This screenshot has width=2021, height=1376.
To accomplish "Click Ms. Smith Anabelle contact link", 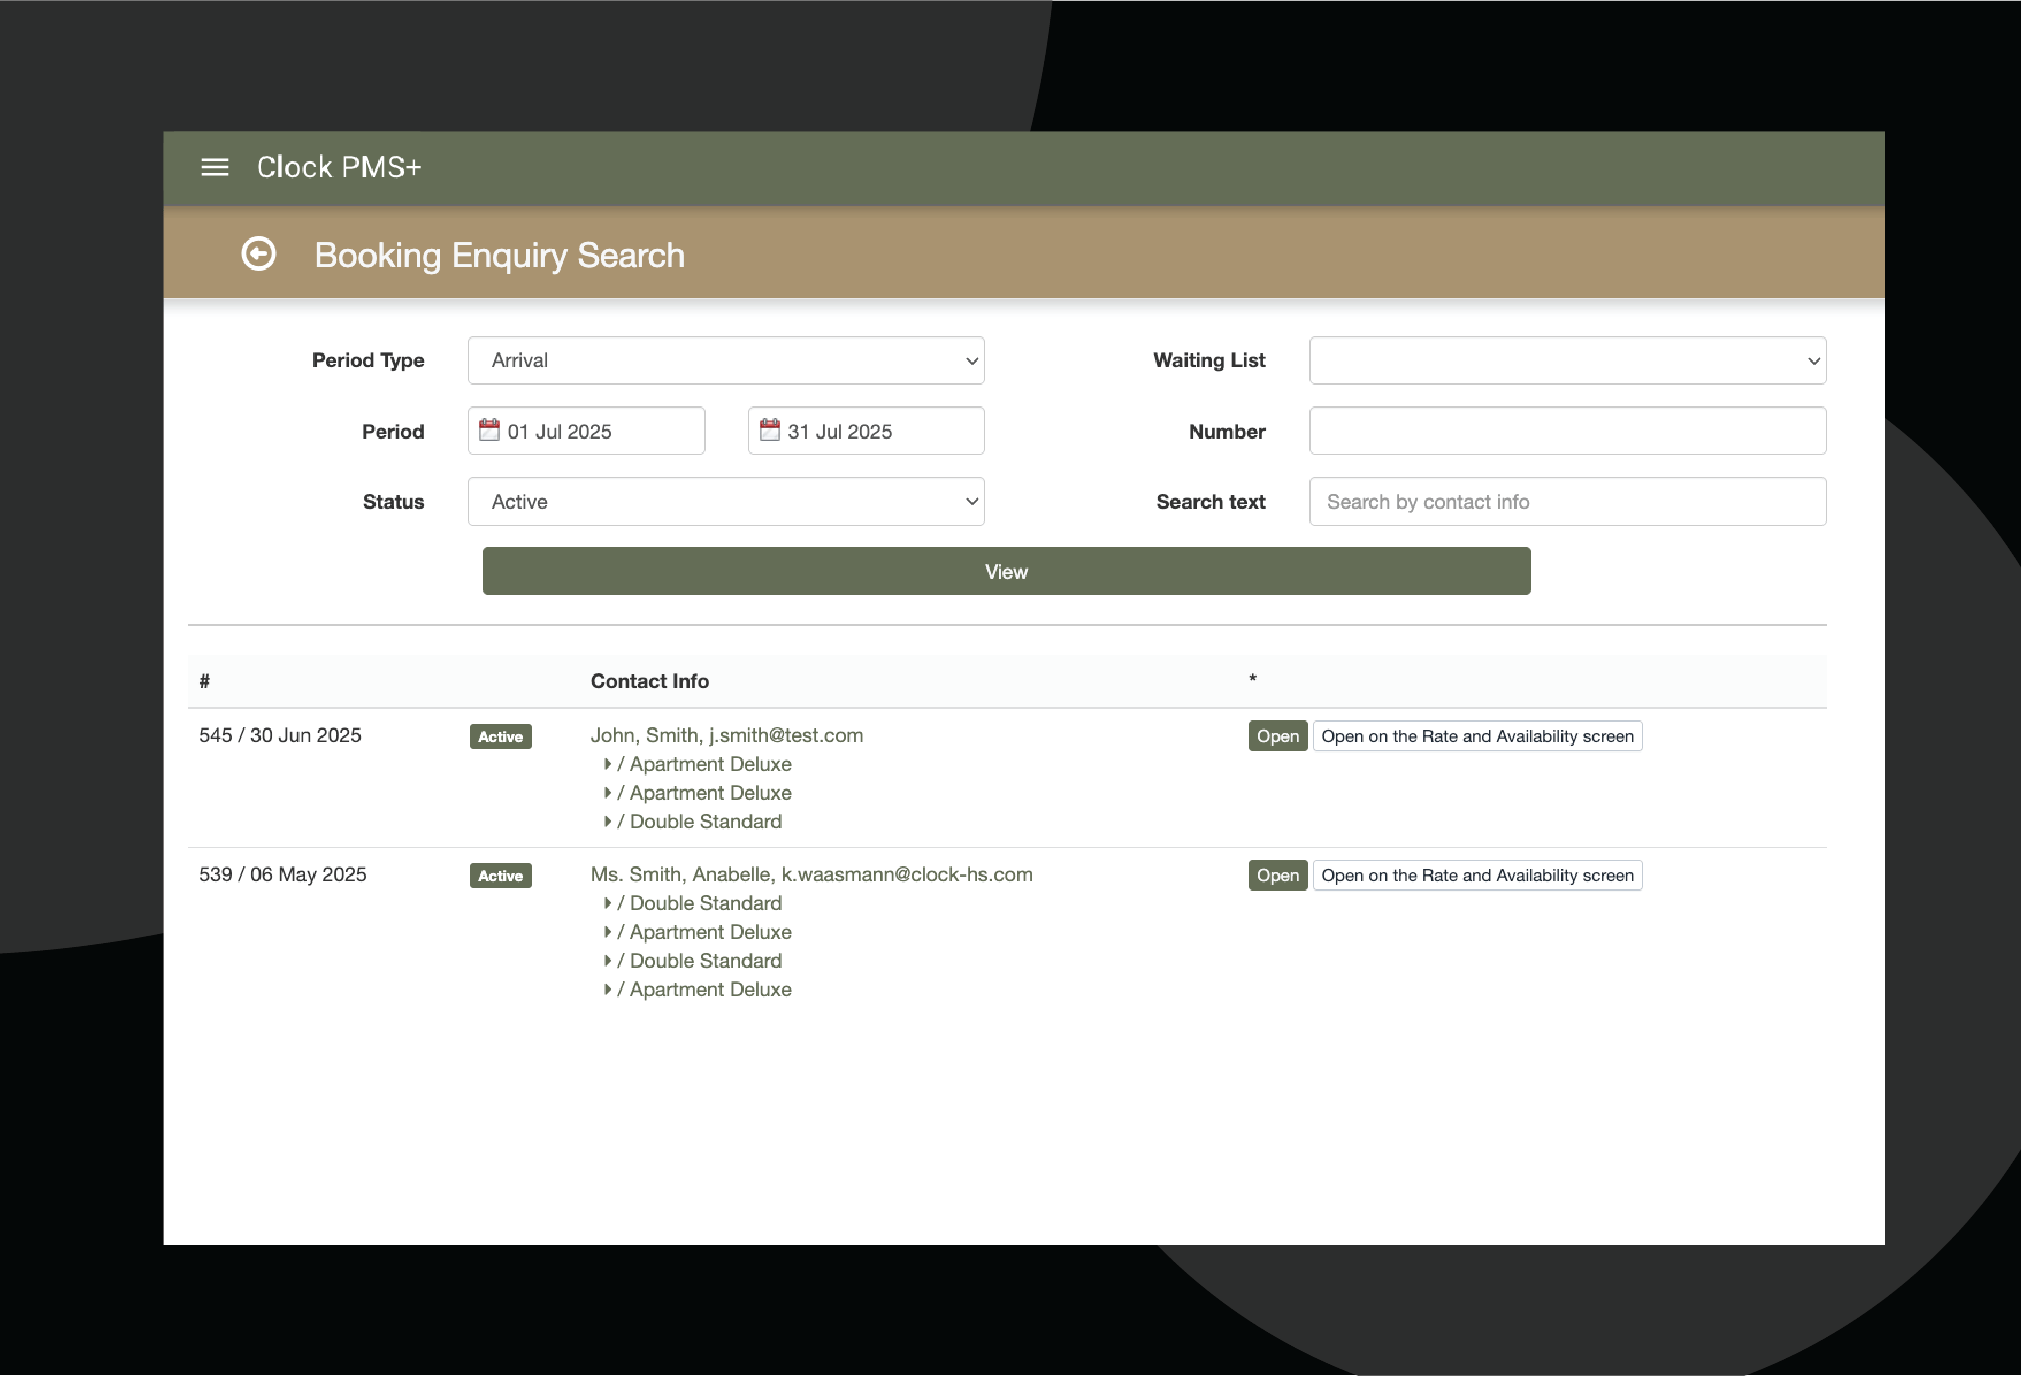I will (811, 874).
